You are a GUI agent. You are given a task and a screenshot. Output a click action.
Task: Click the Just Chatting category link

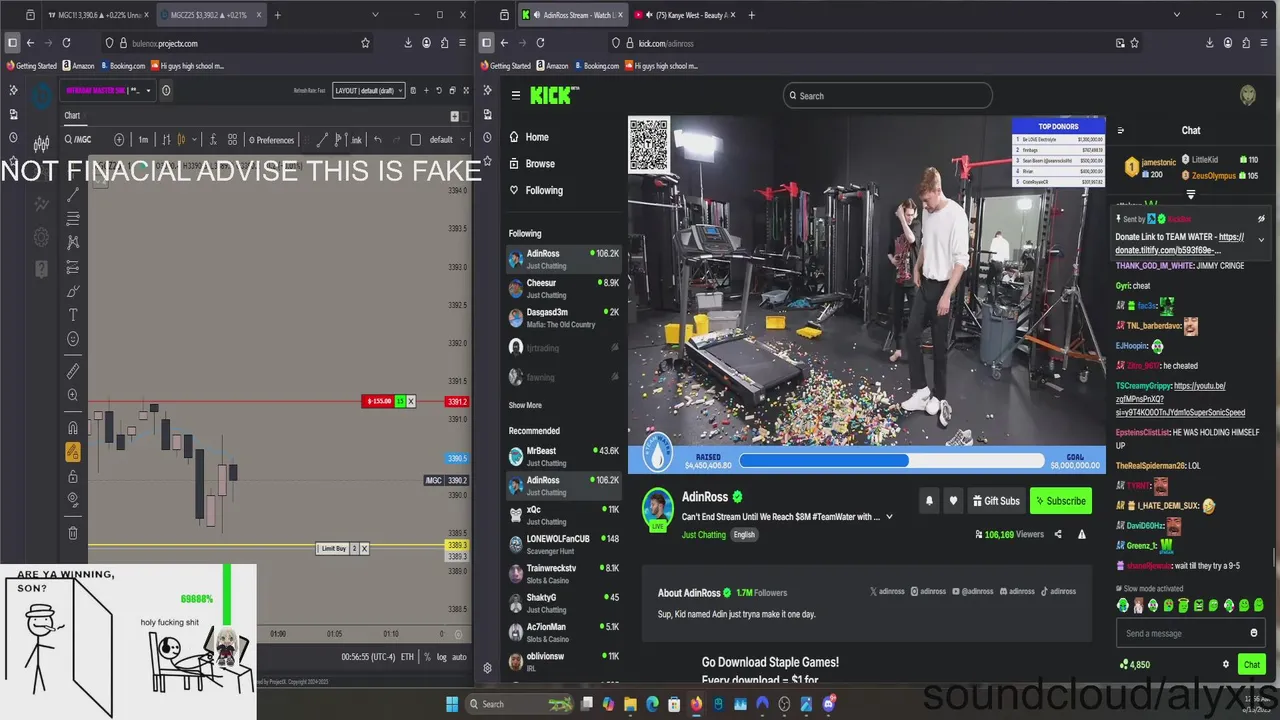coord(704,535)
